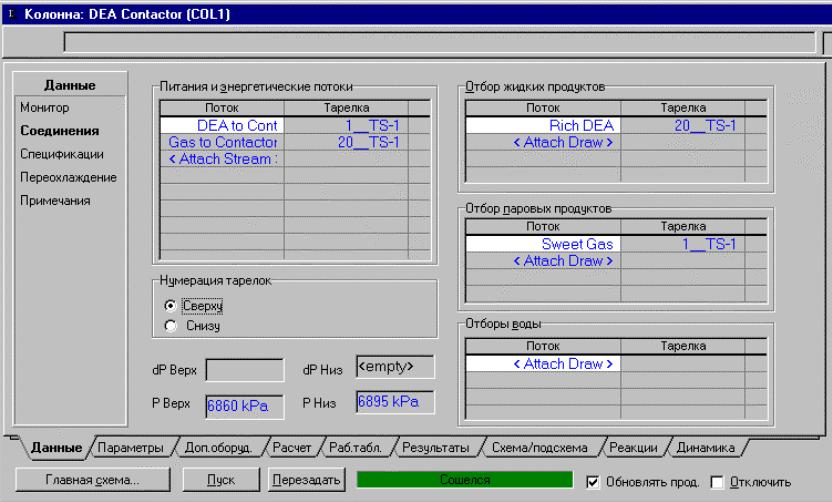Enable the Обновлять прод. checkbox

click(x=593, y=482)
